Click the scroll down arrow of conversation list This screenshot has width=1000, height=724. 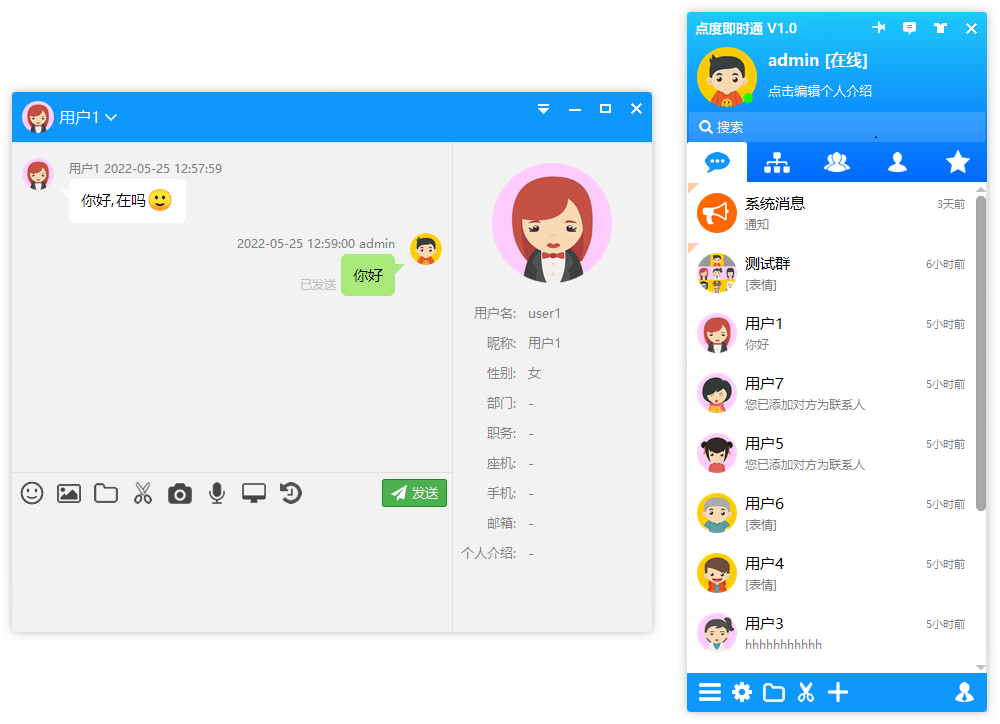[981, 667]
